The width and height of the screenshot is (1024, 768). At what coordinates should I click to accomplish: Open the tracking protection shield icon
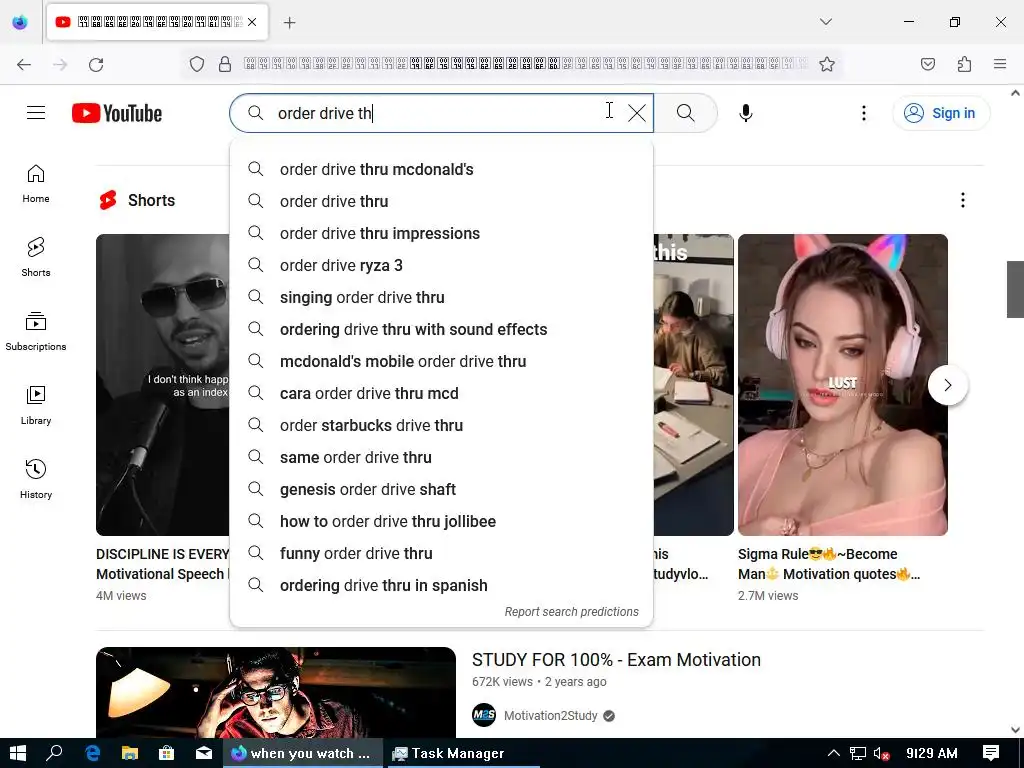point(197,64)
